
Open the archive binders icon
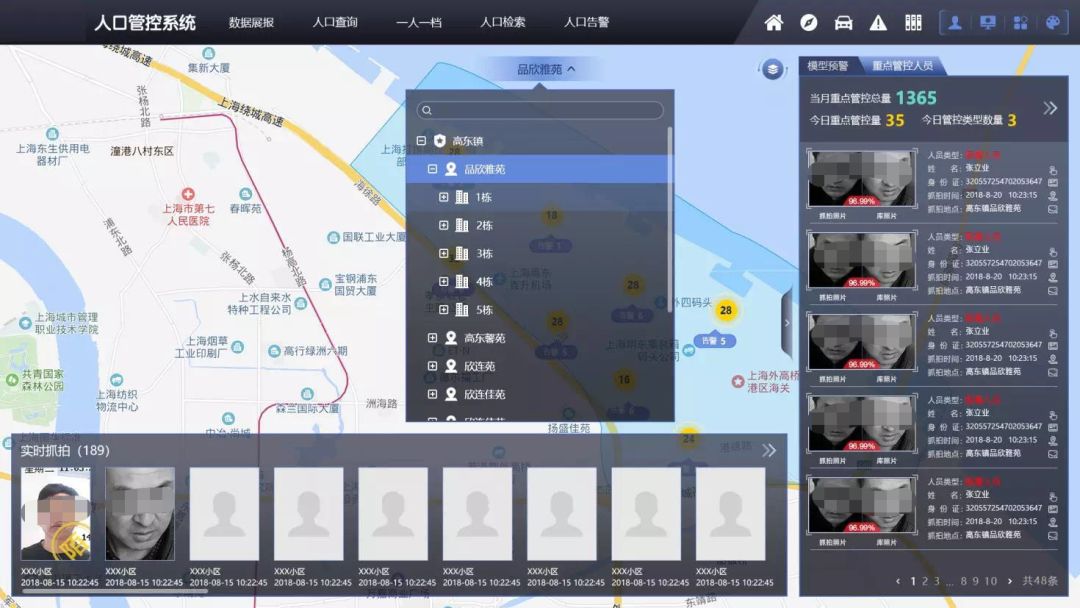point(913,23)
